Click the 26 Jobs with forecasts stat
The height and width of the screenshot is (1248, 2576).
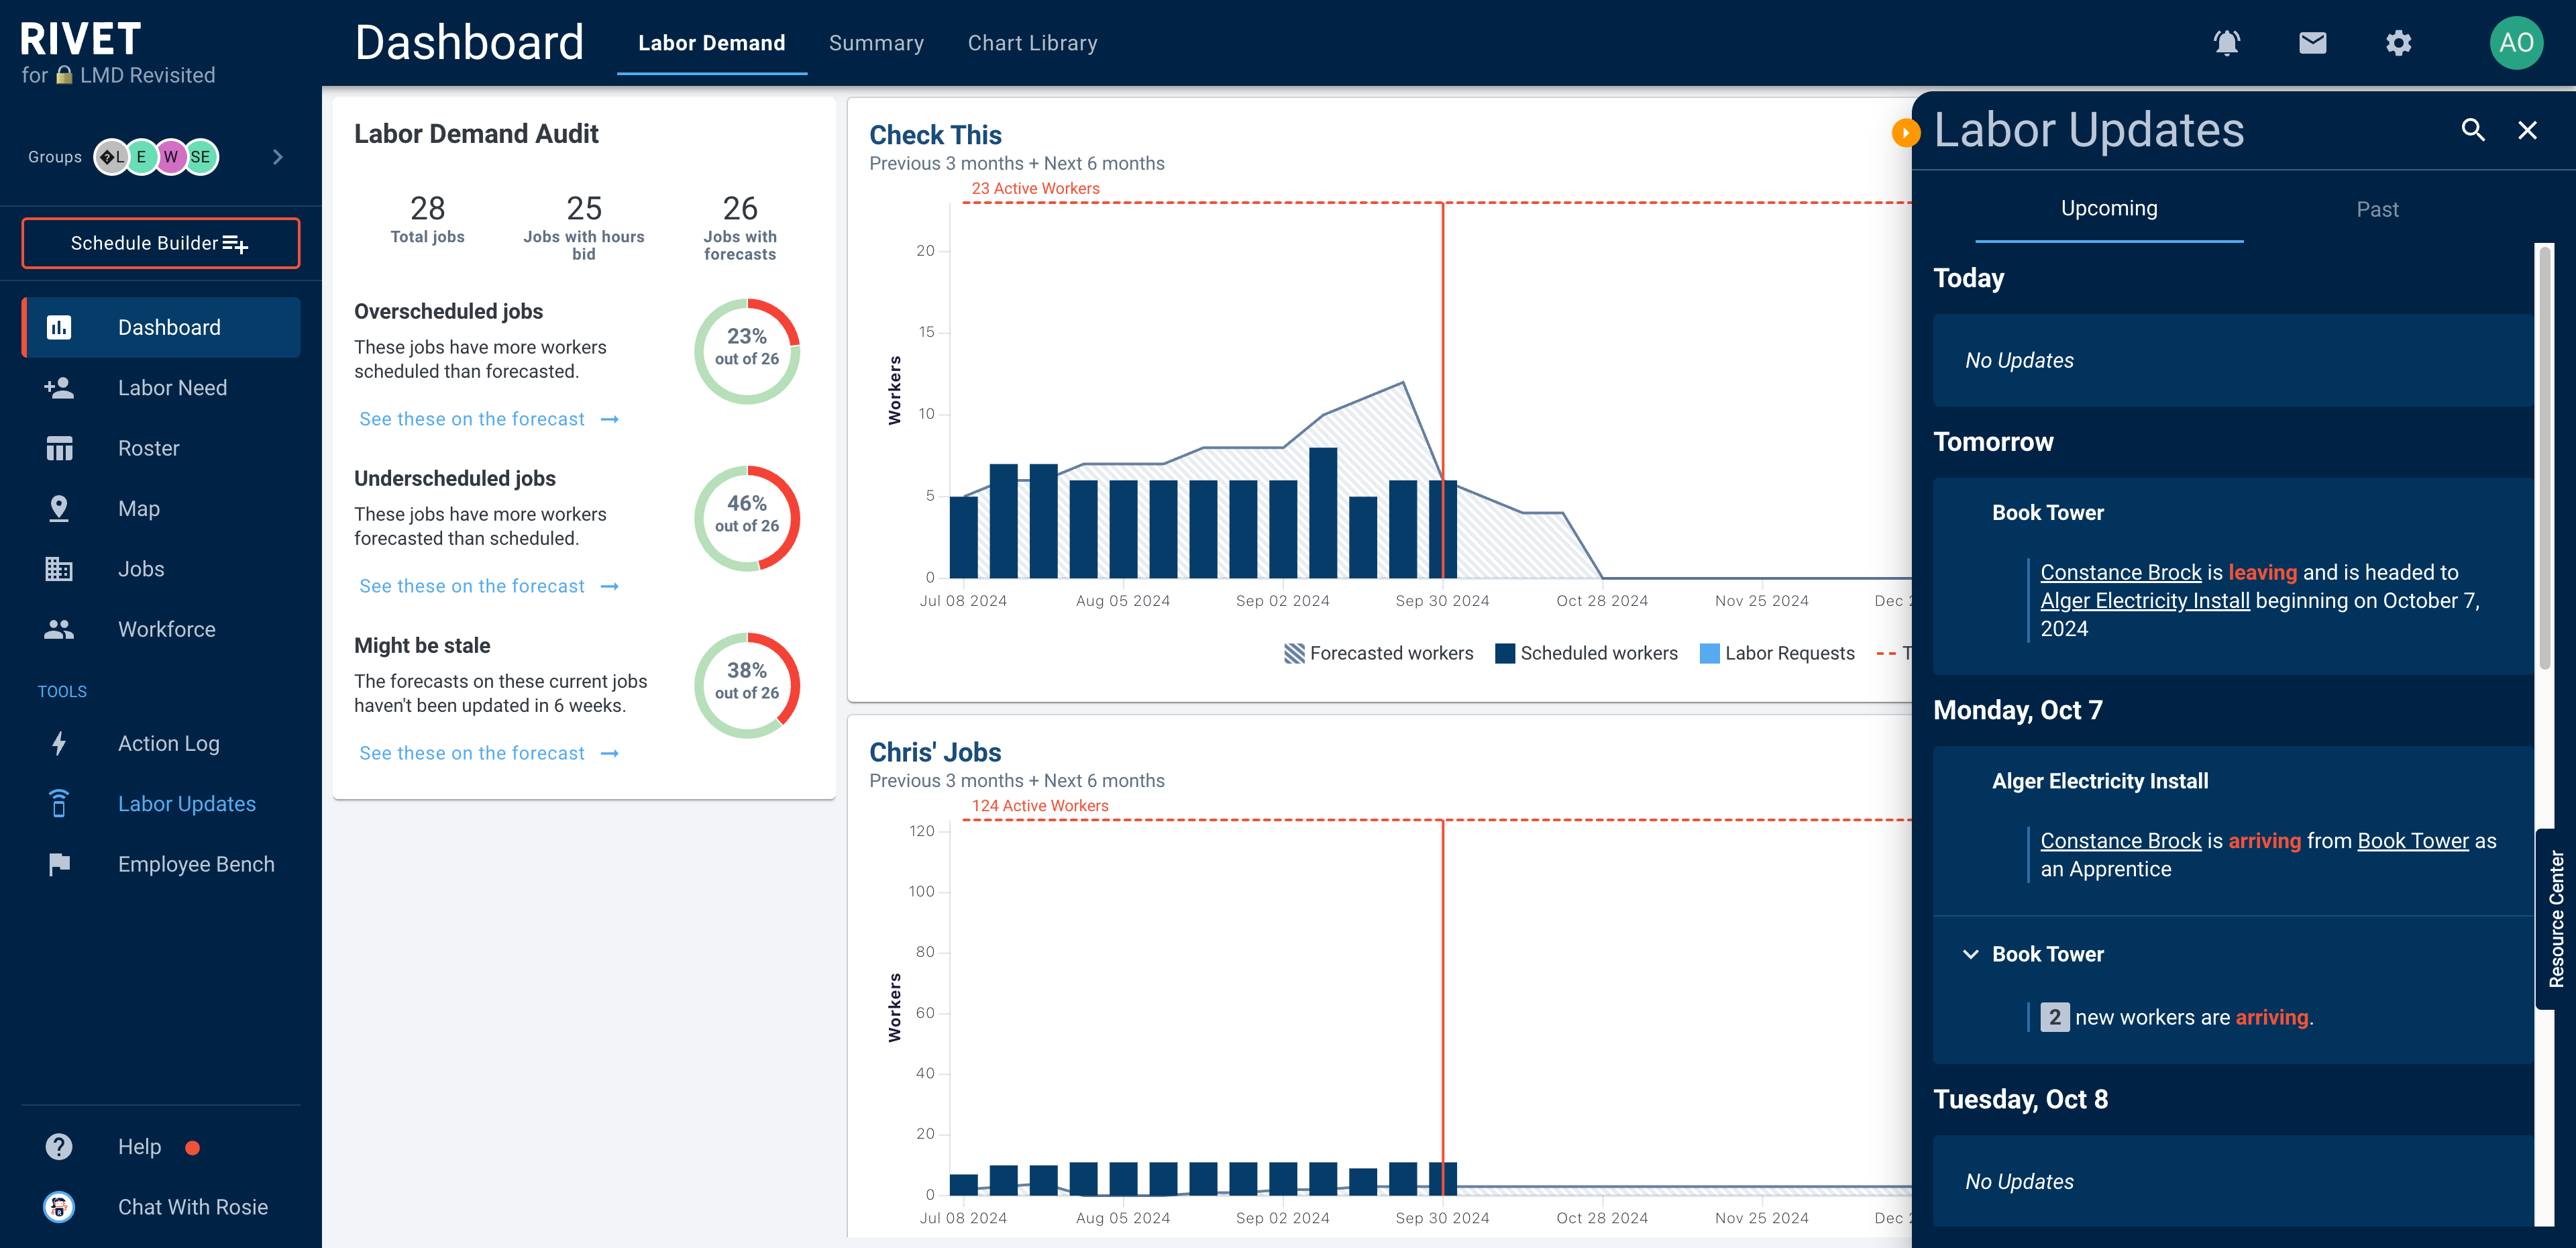(740, 227)
